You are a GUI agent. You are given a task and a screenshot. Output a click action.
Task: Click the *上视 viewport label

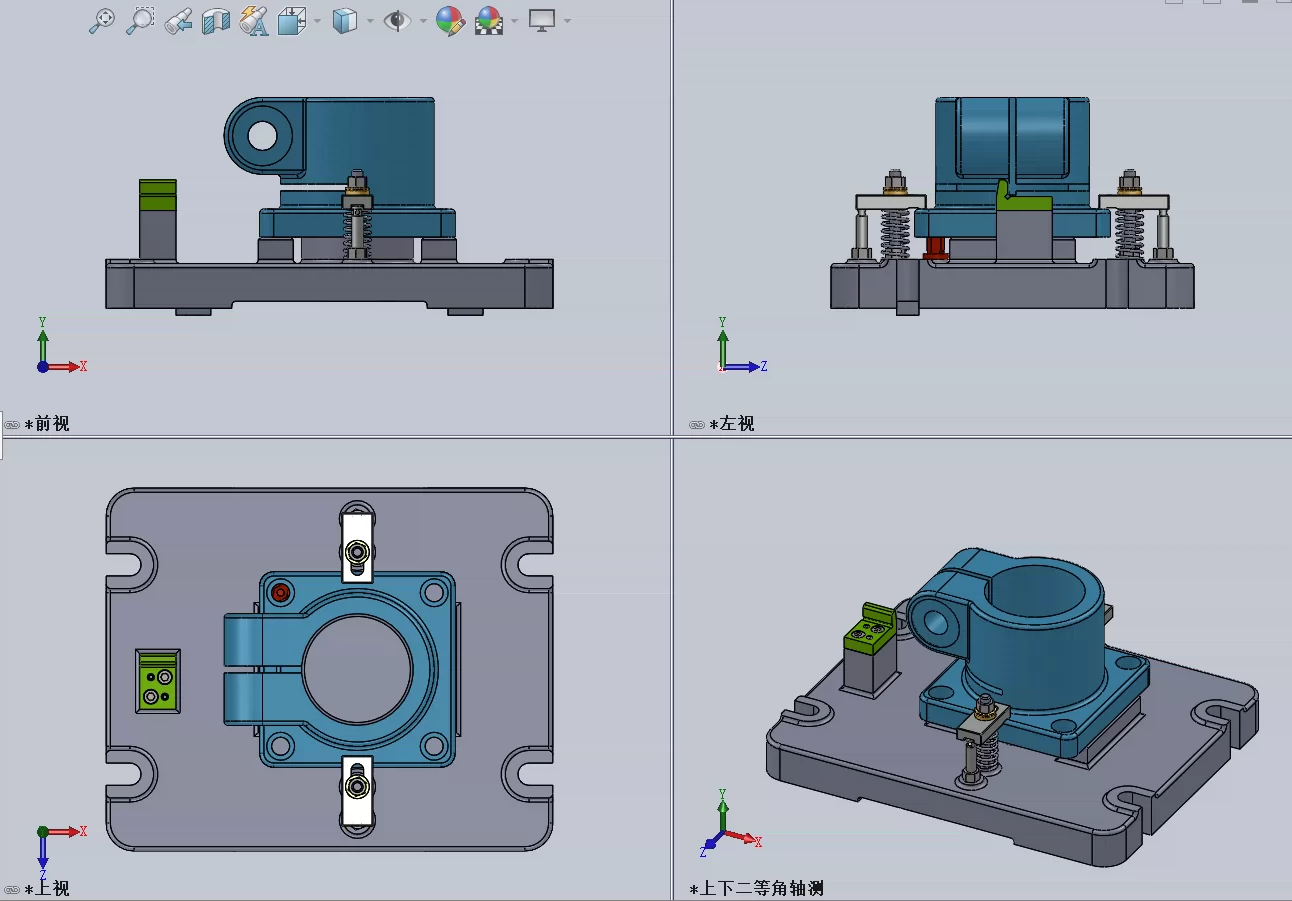[x=47, y=888]
